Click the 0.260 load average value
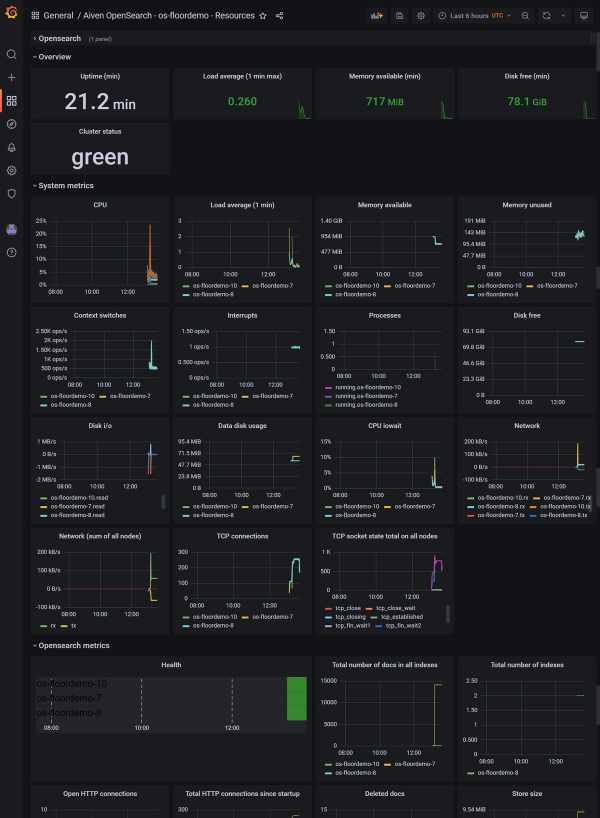This screenshot has height=818, width=600. tap(242, 102)
